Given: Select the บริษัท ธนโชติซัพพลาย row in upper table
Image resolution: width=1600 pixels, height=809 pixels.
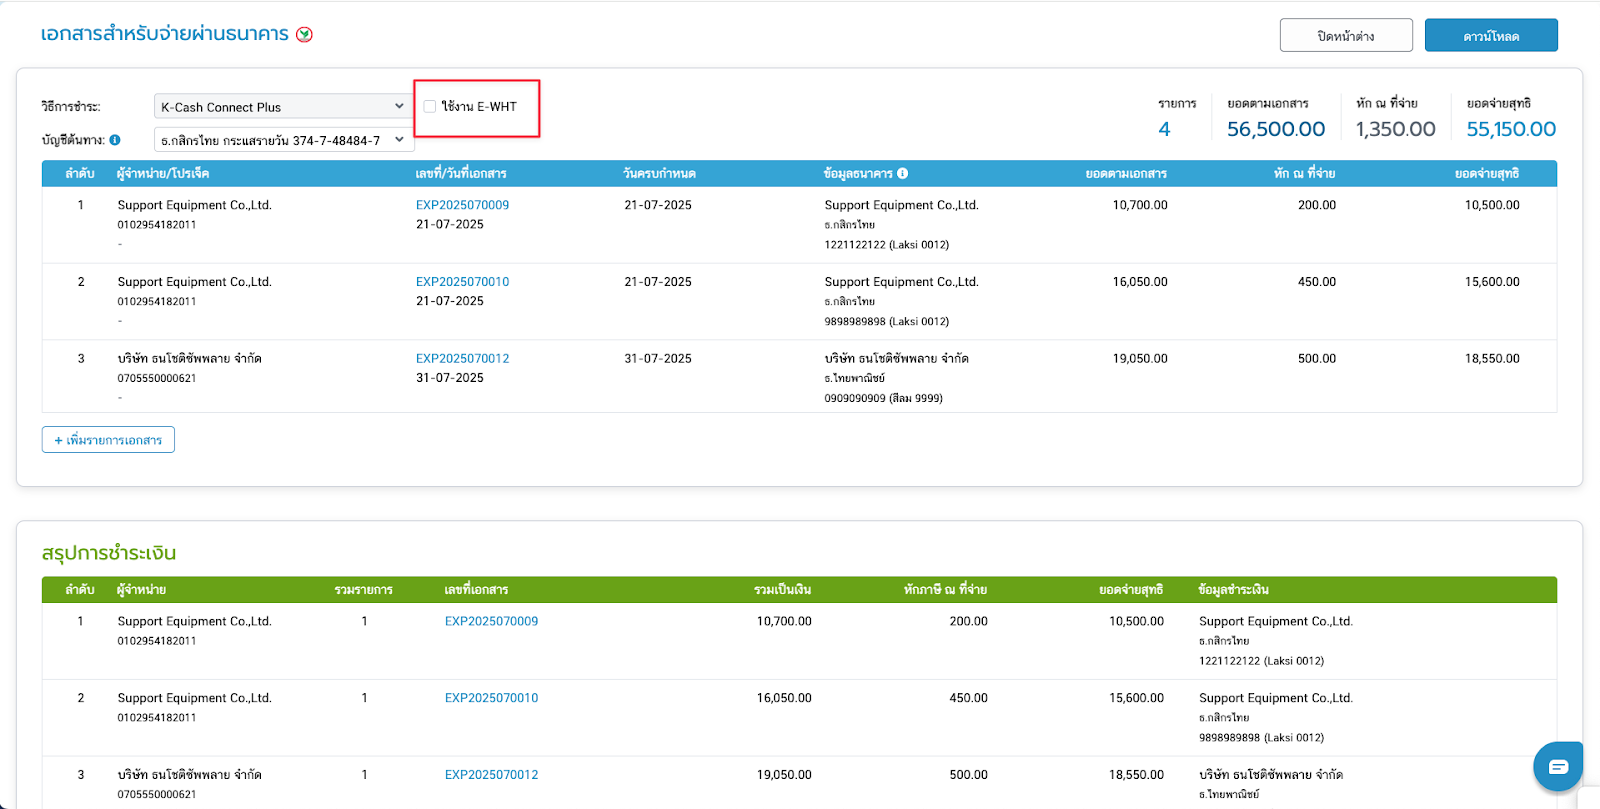Looking at the screenshot, I should tap(189, 358).
